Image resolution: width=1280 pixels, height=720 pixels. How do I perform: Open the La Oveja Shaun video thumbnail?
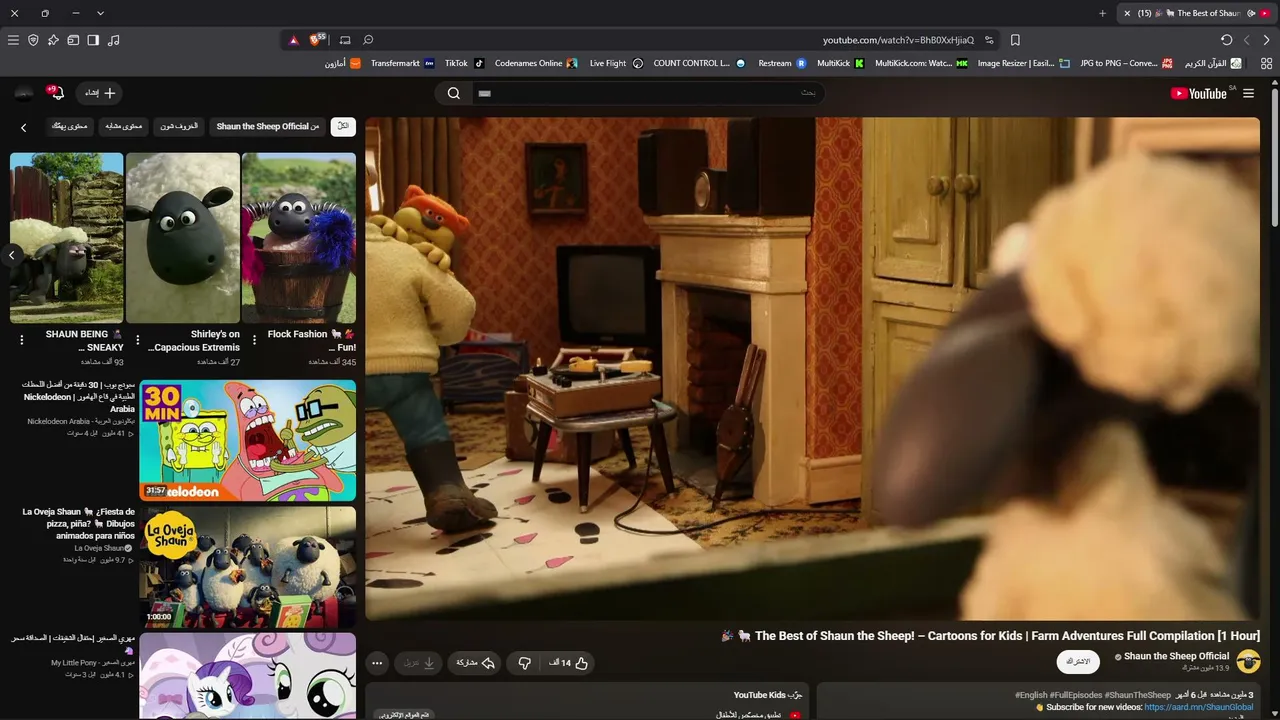pos(248,566)
